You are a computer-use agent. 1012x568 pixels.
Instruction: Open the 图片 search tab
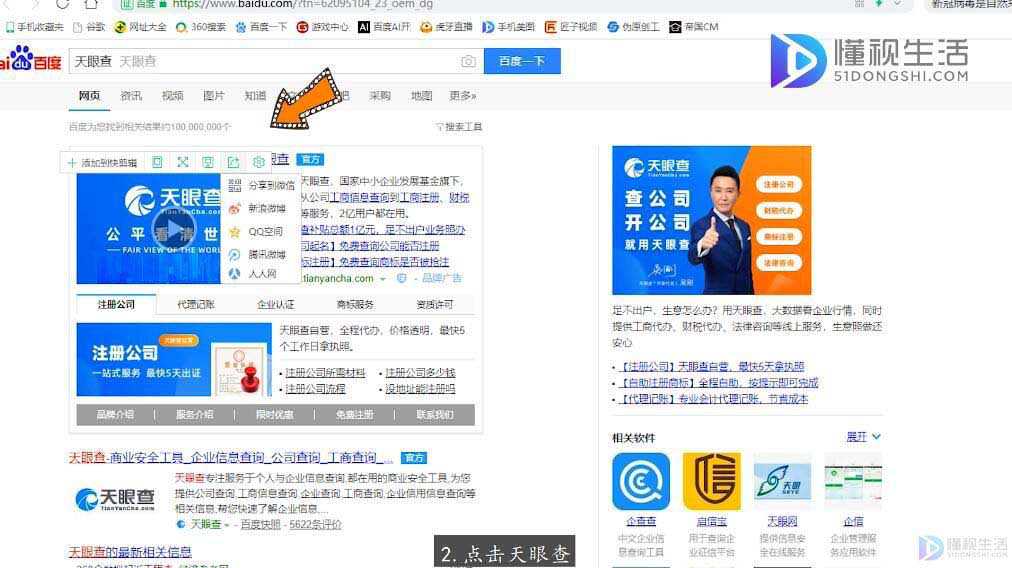(214, 96)
